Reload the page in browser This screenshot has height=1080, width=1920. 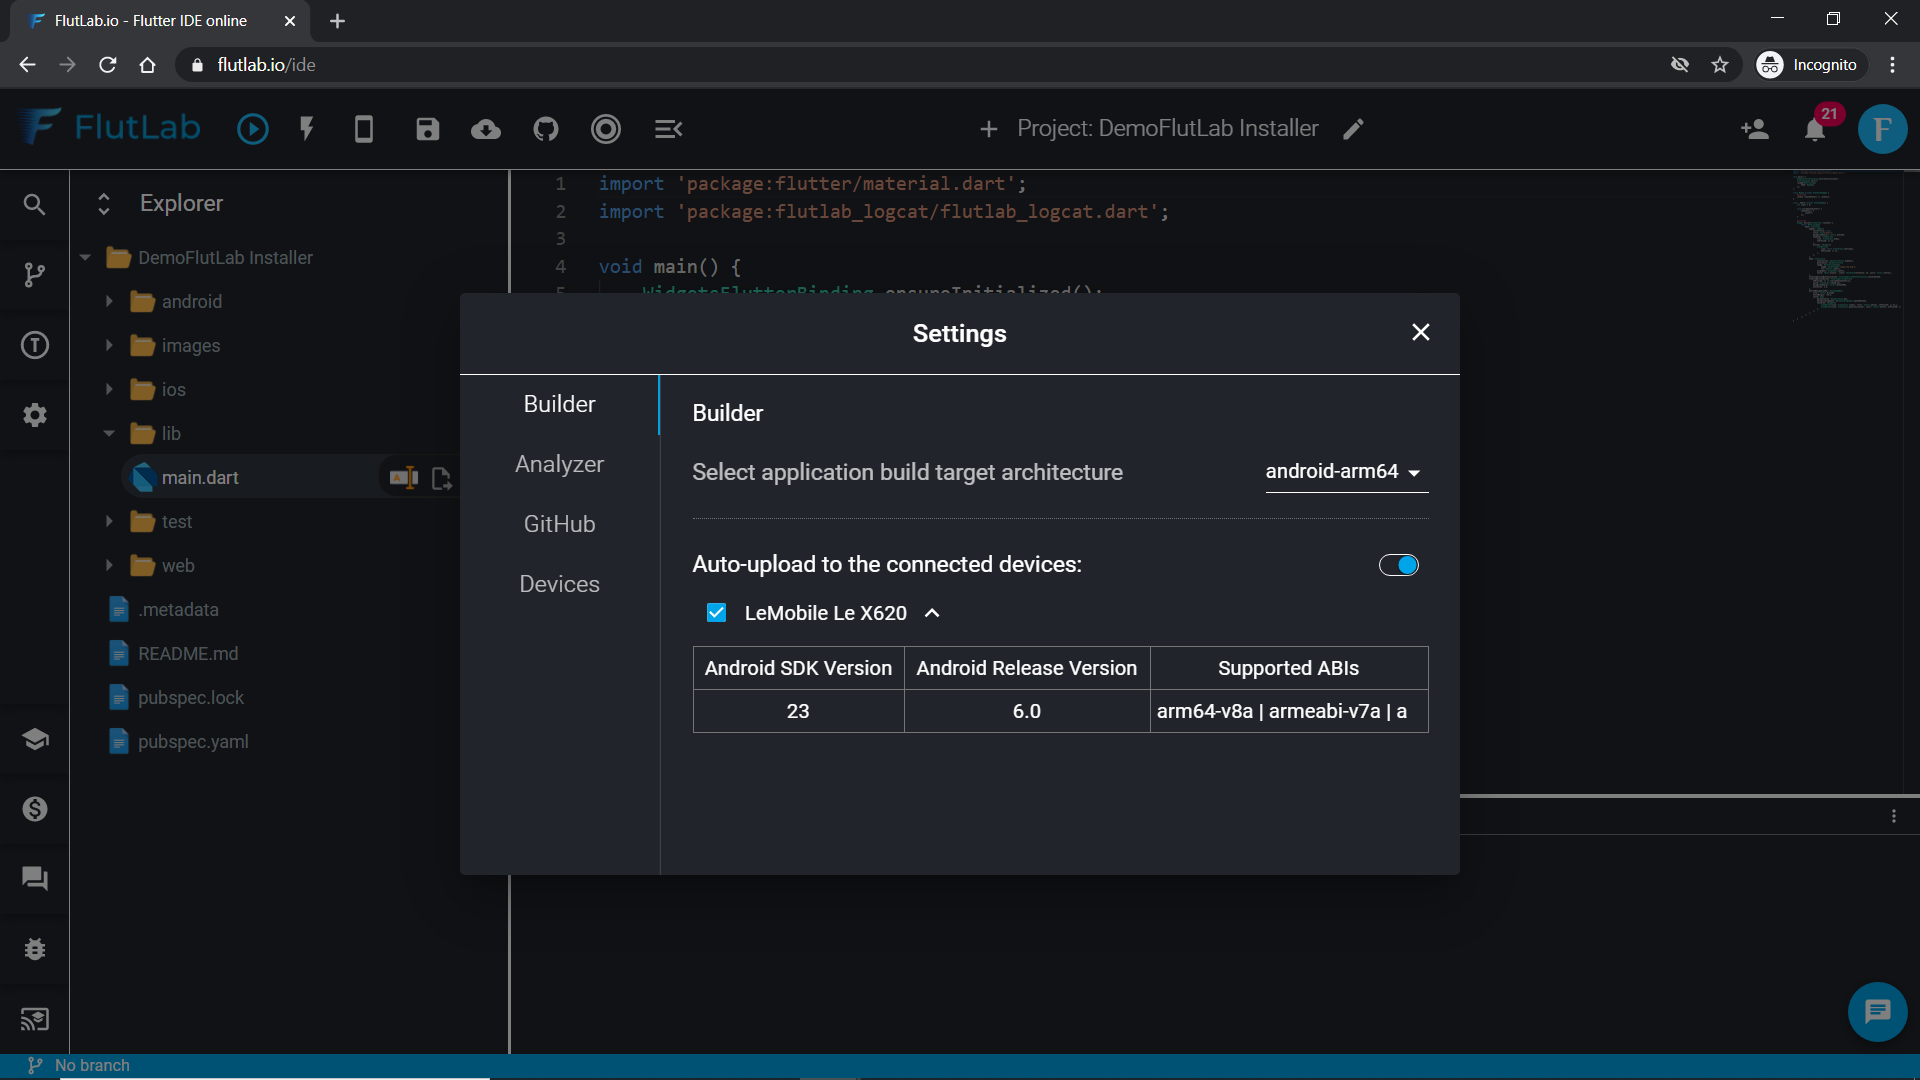pyautogui.click(x=108, y=65)
